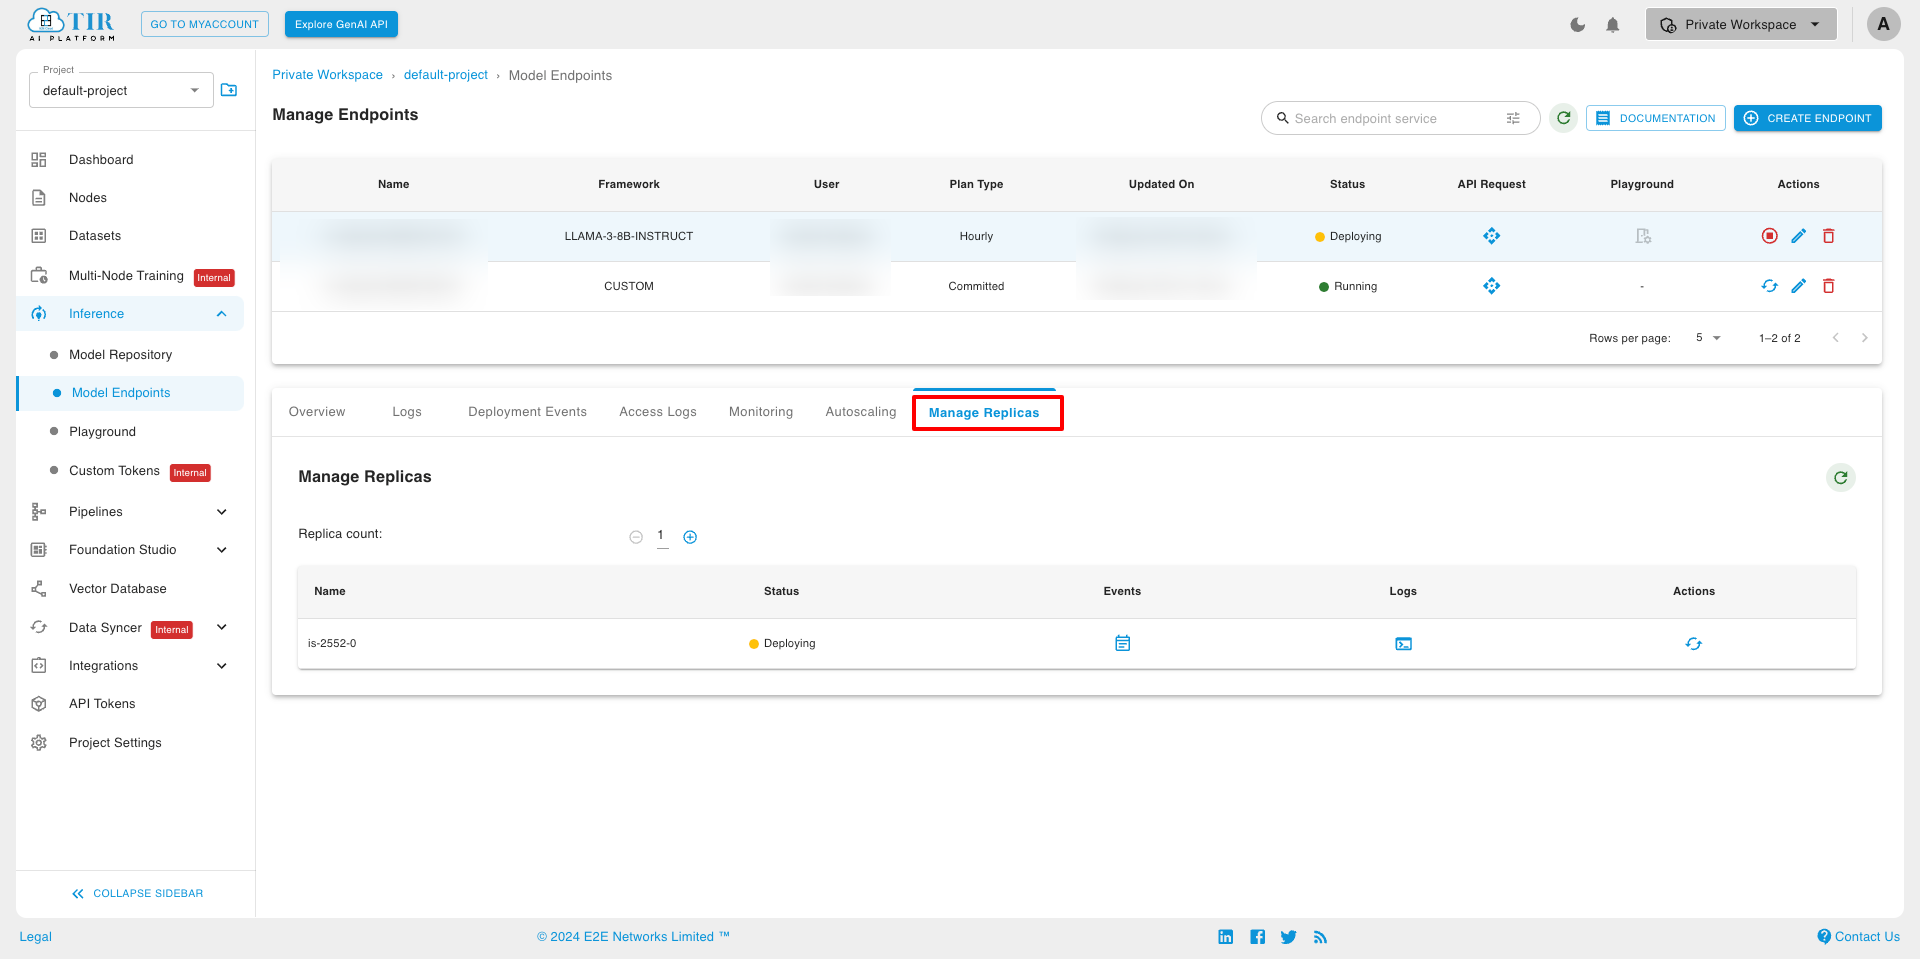Expand Integrations sidebar section

click(x=221, y=666)
